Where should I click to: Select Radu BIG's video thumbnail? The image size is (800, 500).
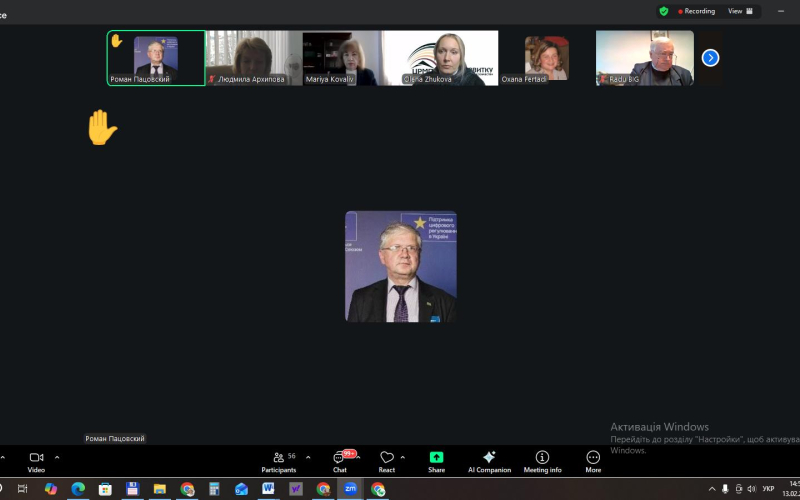[644, 58]
